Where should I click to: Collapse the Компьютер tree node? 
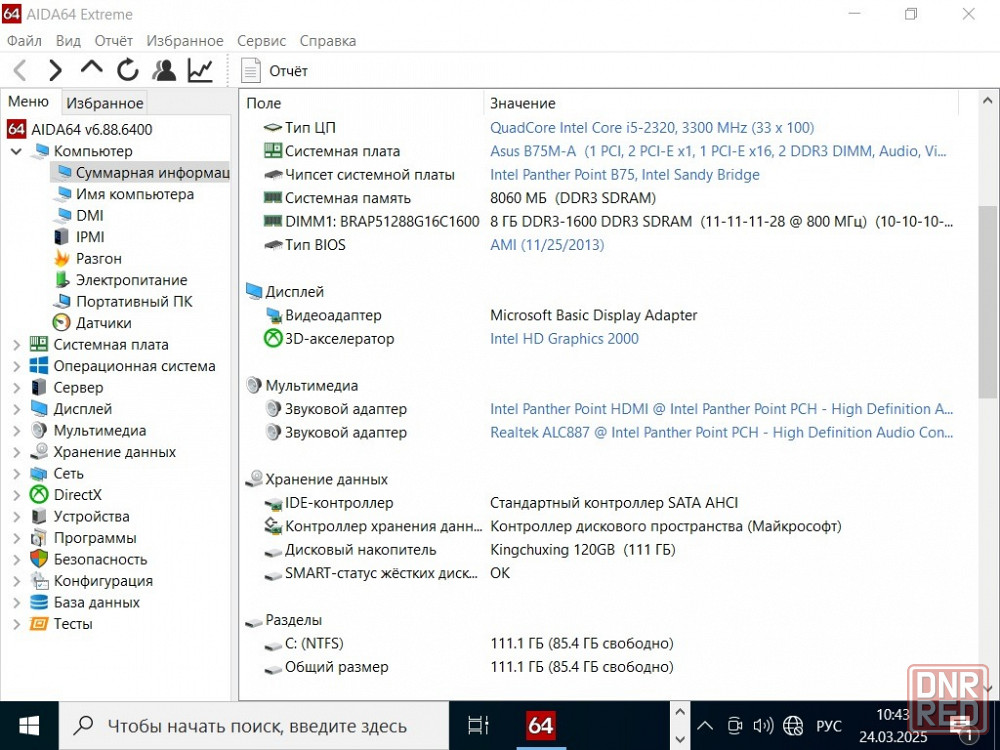[17, 151]
